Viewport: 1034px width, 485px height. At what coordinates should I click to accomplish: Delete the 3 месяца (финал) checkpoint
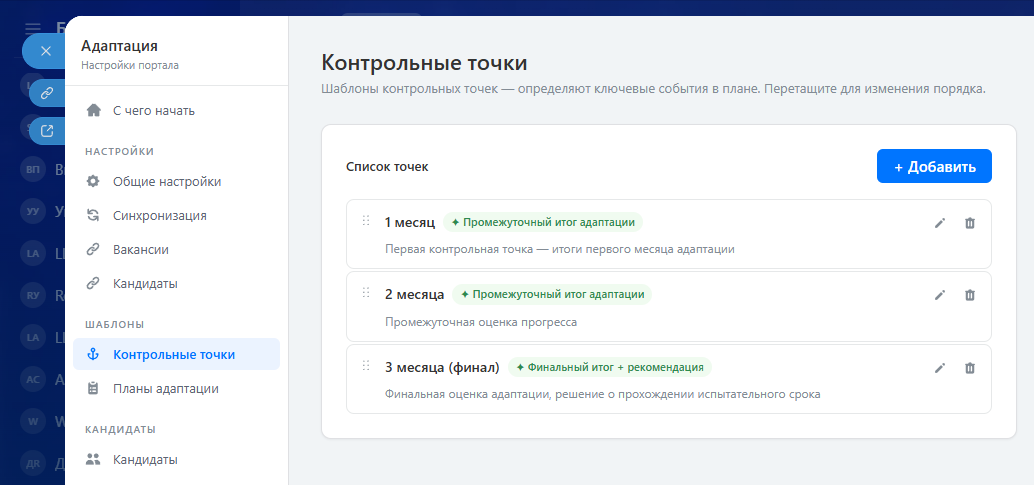pyautogui.click(x=969, y=368)
